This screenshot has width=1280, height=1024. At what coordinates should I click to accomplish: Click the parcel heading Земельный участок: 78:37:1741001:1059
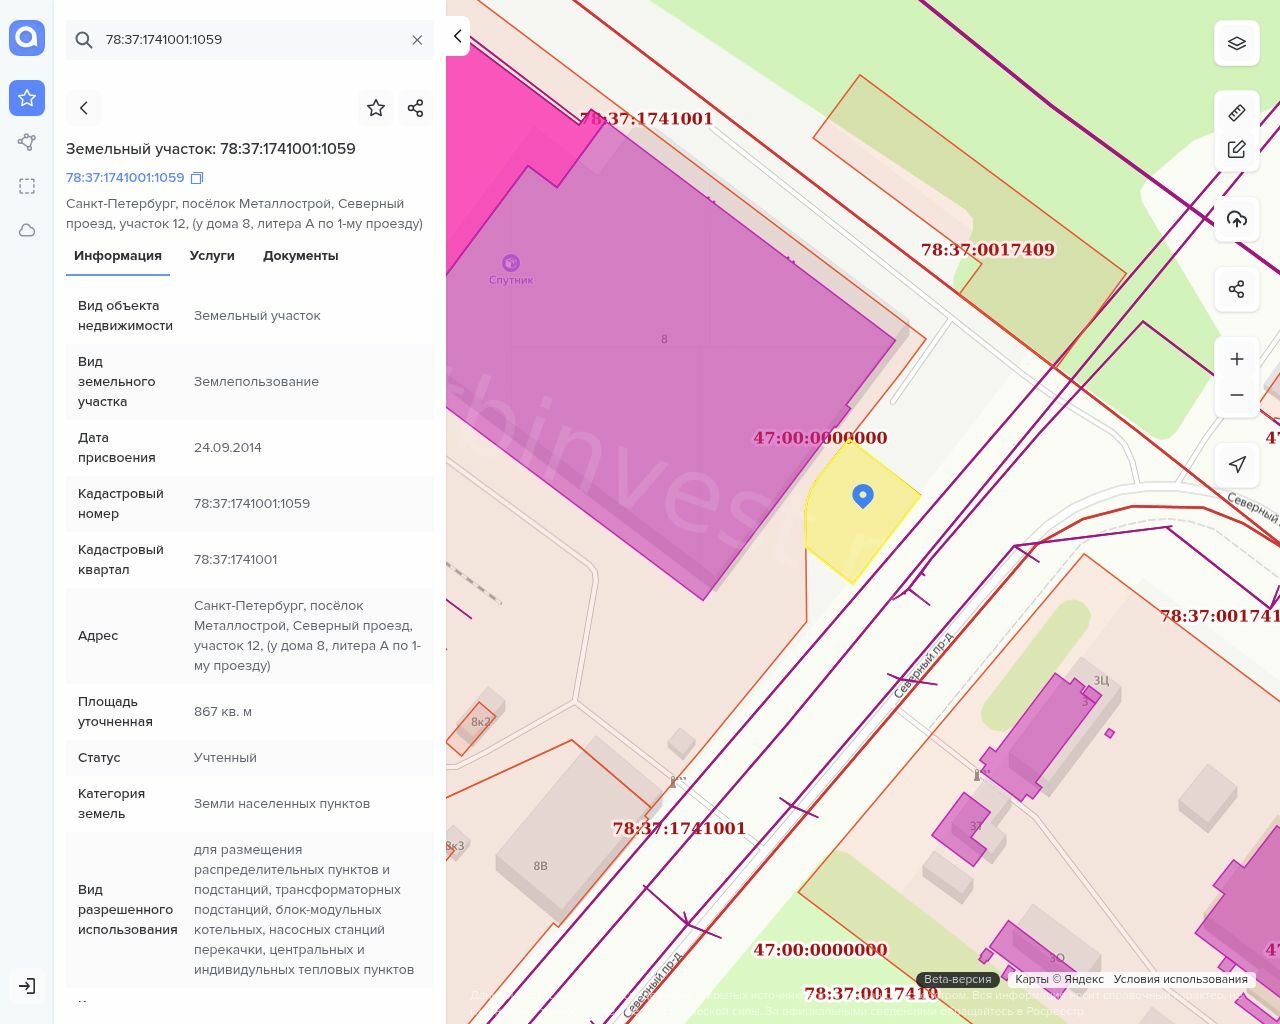(x=211, y=149)
